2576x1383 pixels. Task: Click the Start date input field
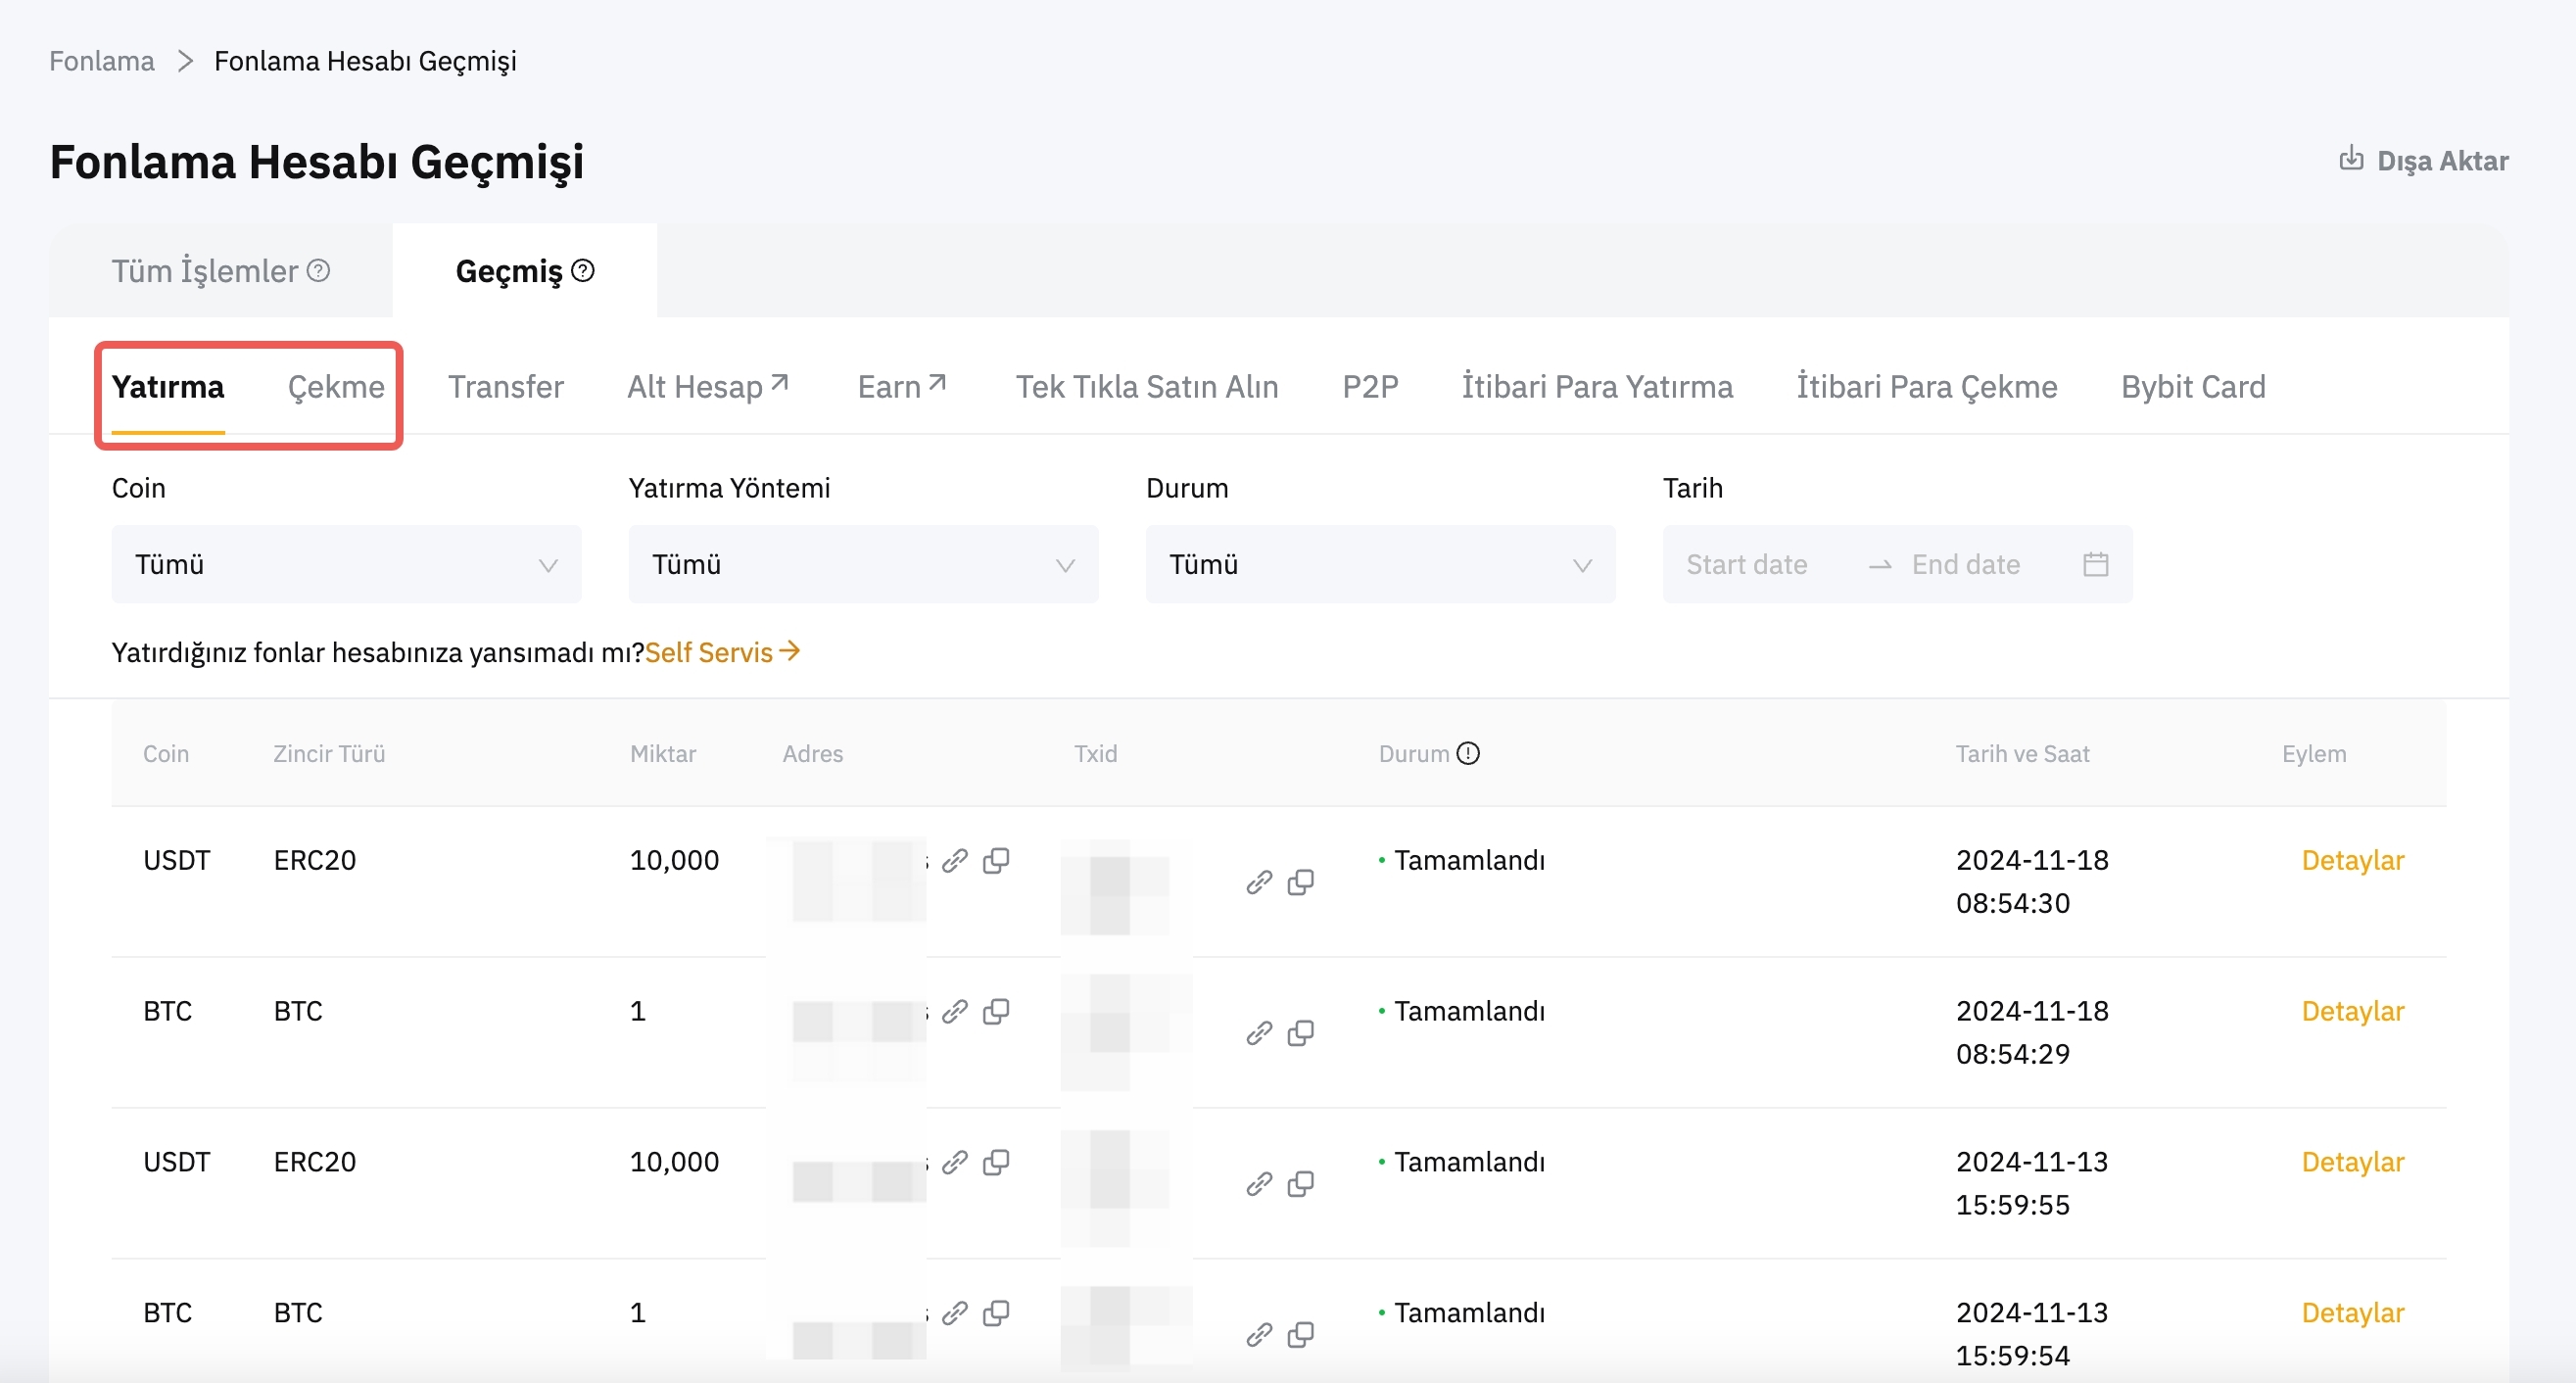pos(1746,564)
